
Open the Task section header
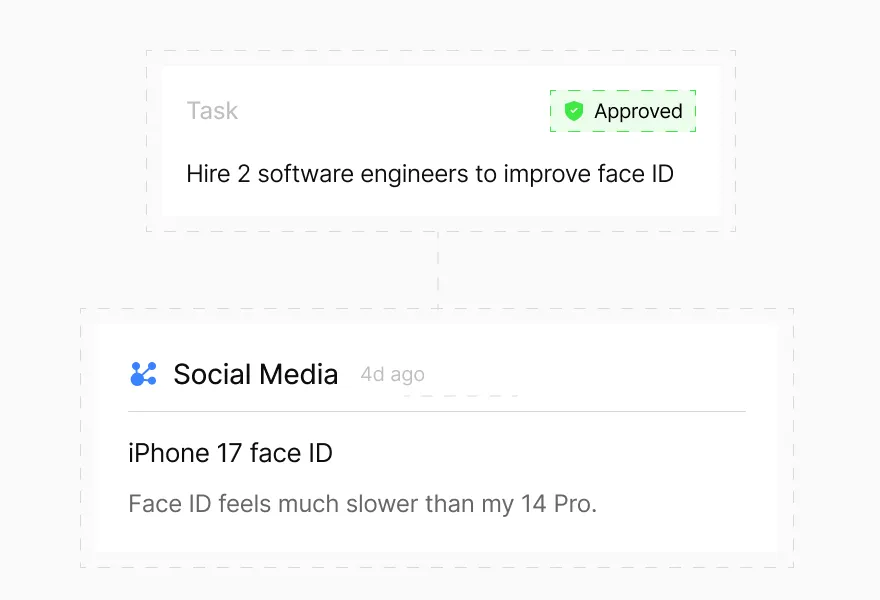click(x=212, y=111)
